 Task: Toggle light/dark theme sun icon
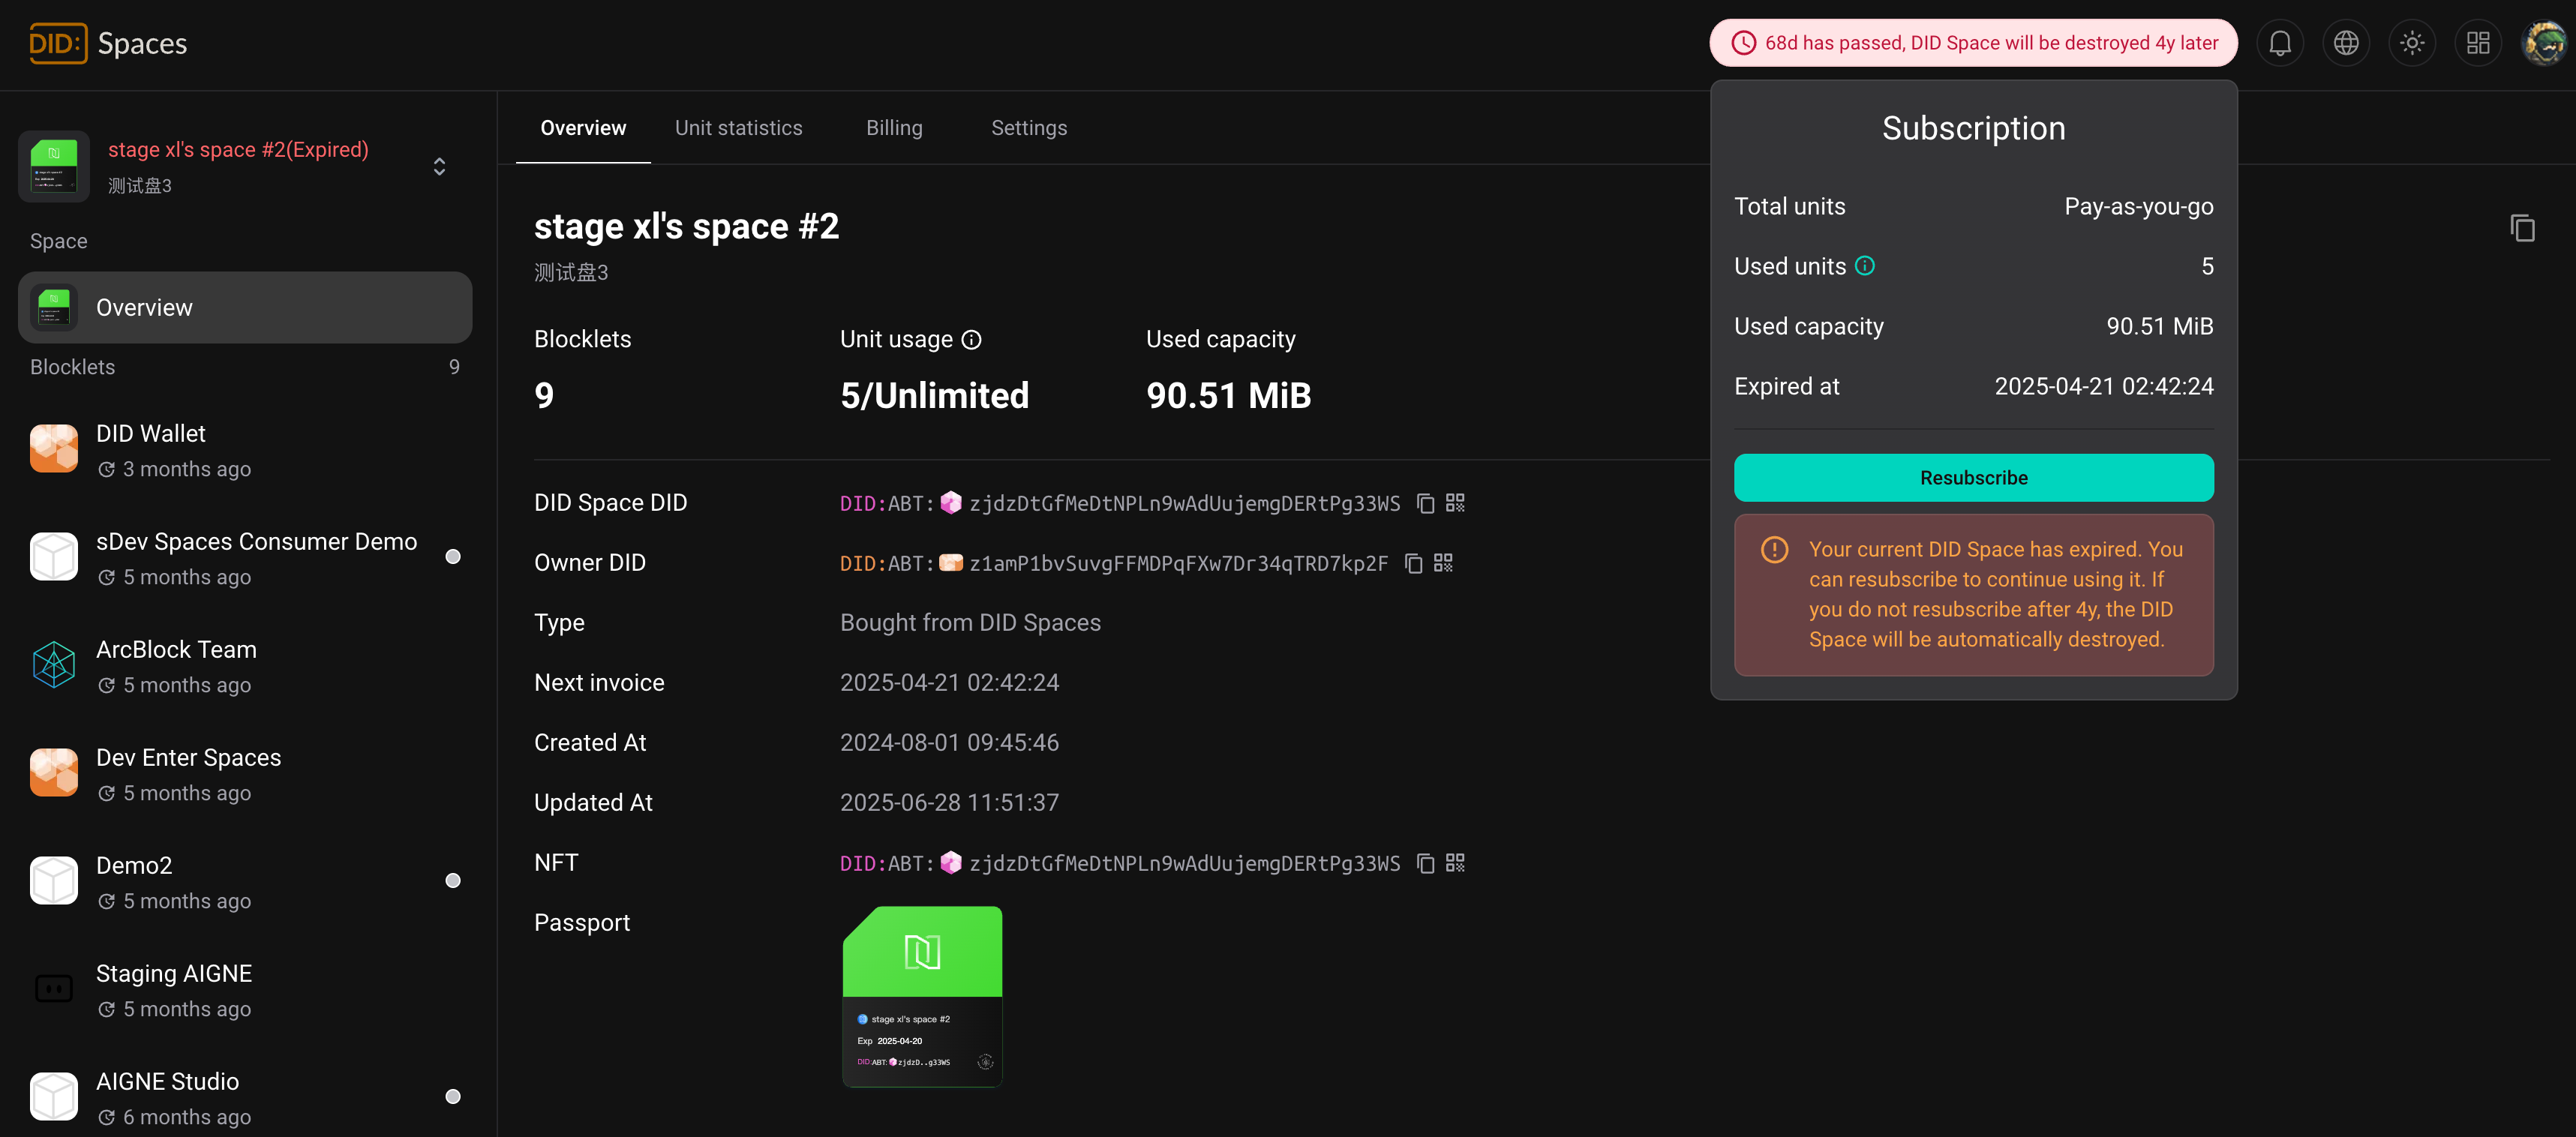coord(2412,43)
